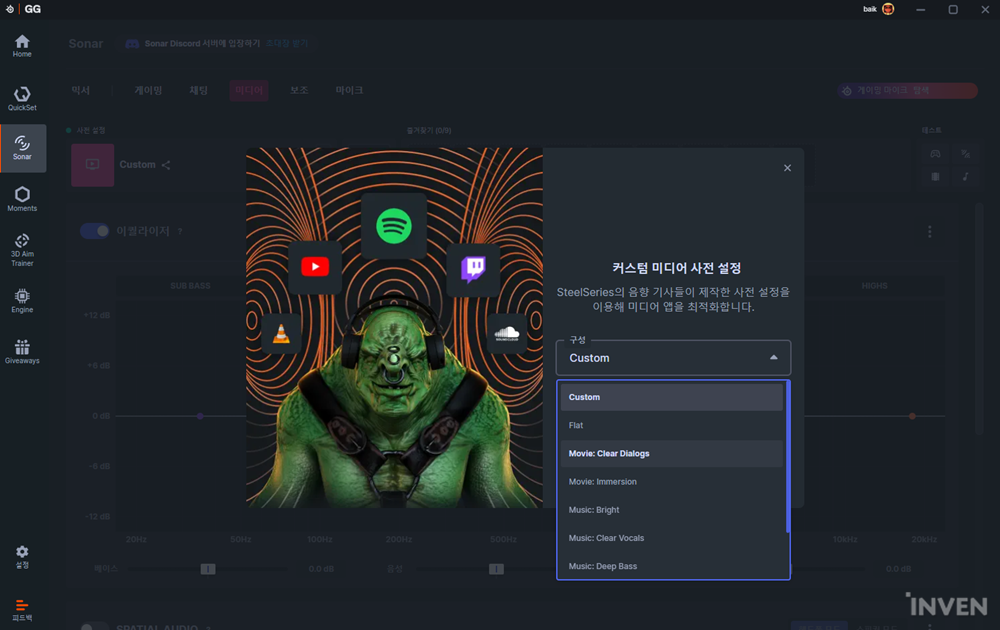
Task: Click the gamepad test icon
Action: 935,154
